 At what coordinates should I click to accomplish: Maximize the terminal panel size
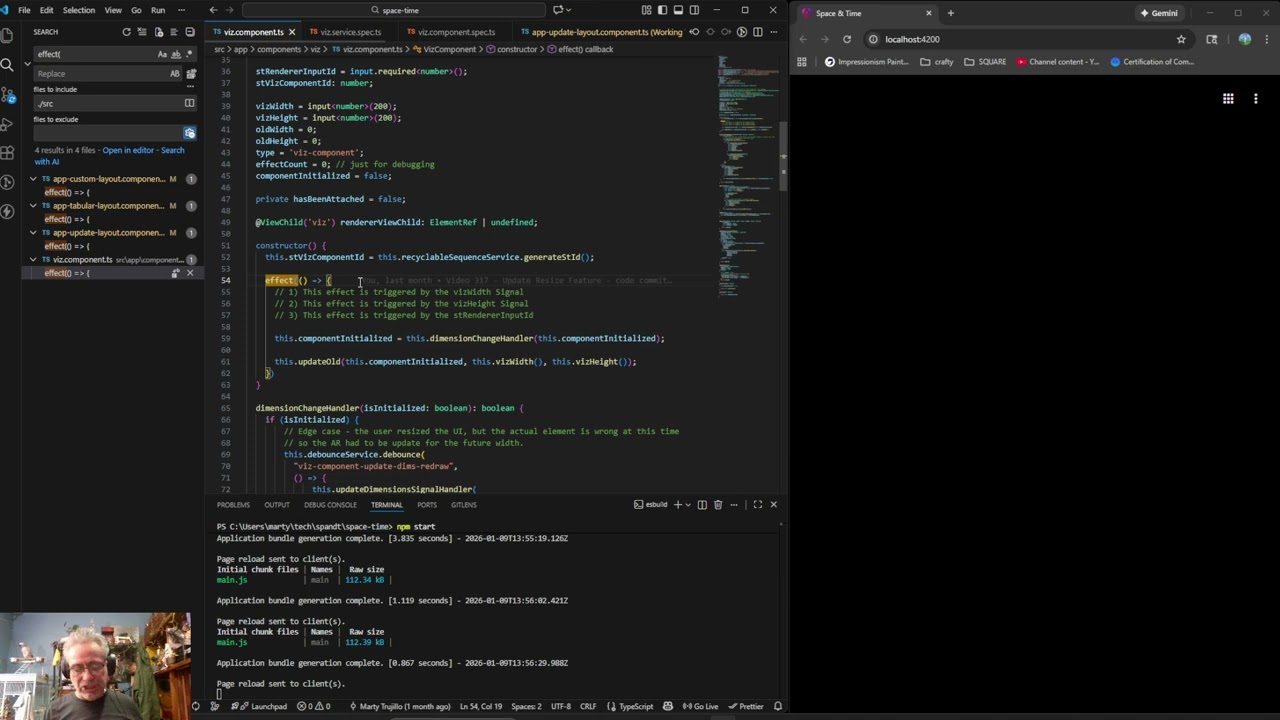tap(757, 505)
